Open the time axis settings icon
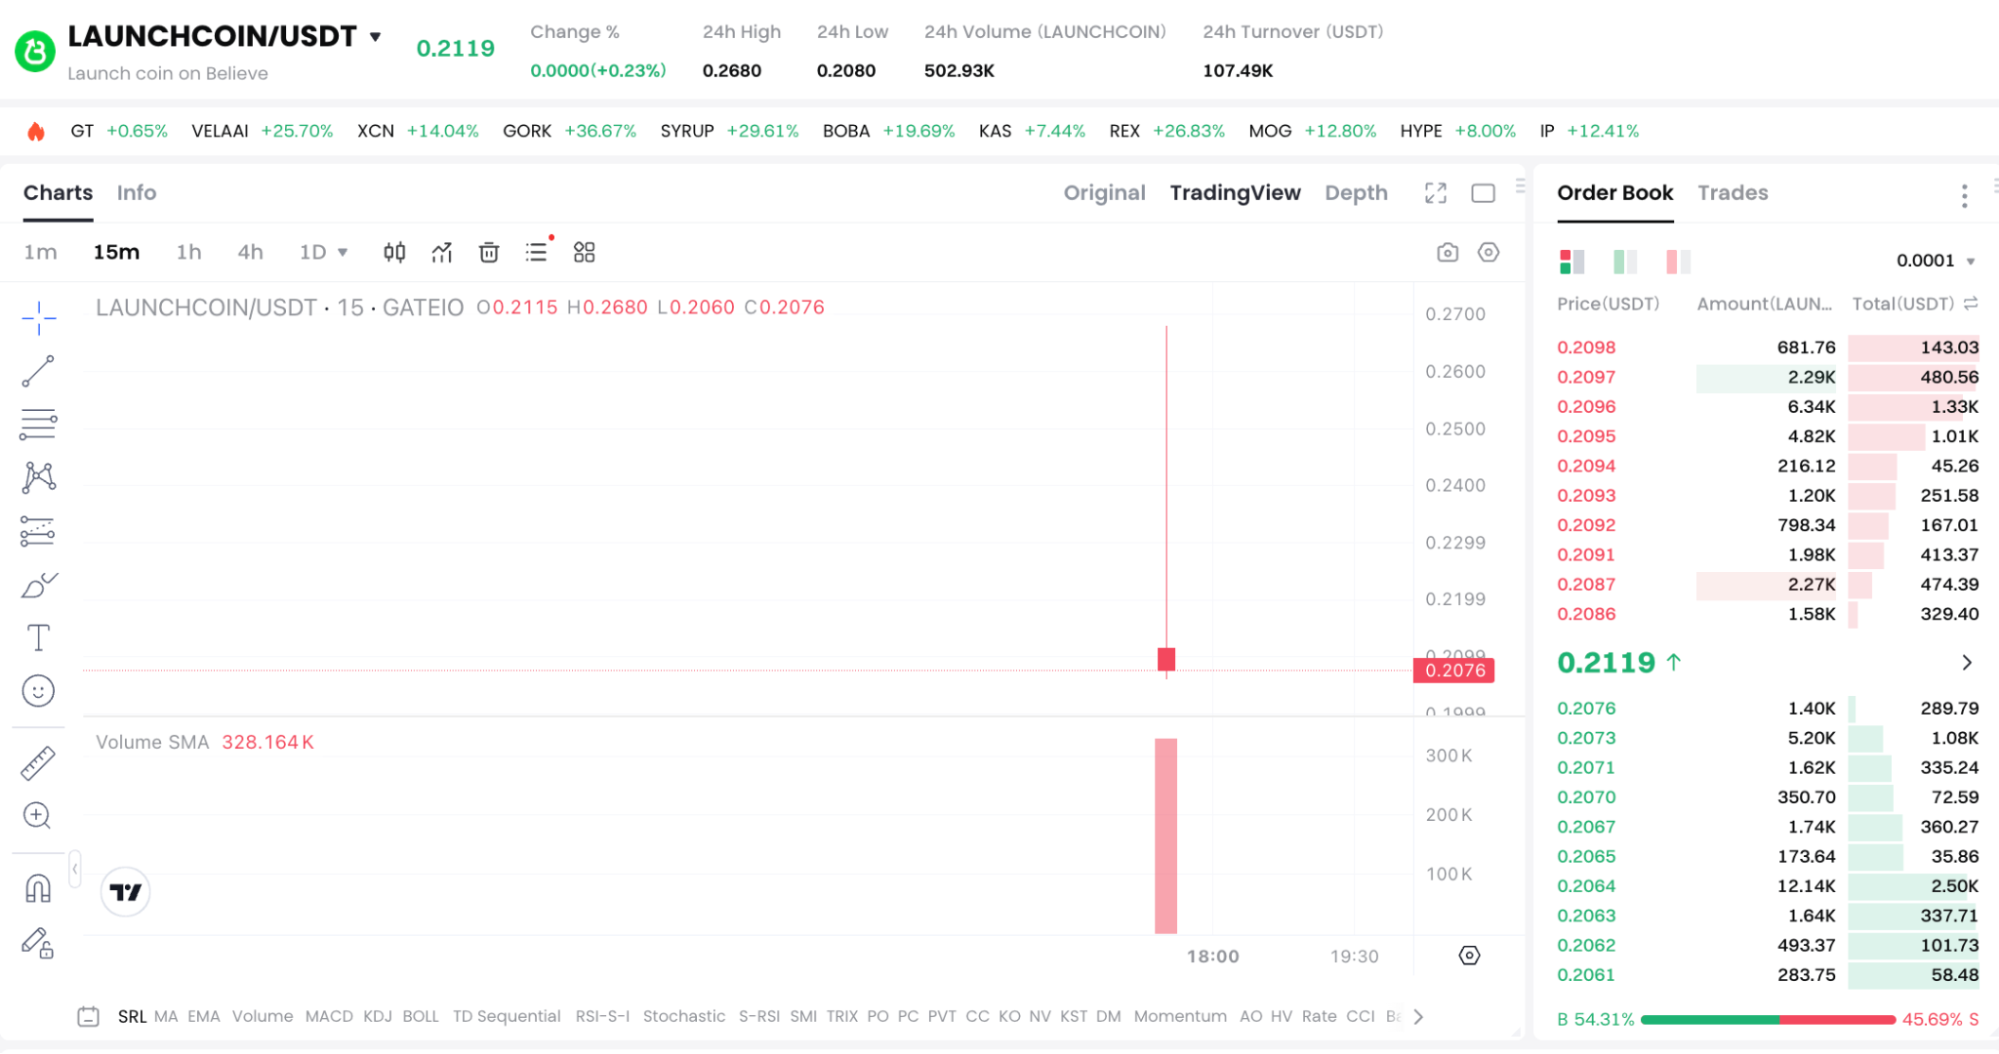 pyautogui.click(x=1469, y=956)
